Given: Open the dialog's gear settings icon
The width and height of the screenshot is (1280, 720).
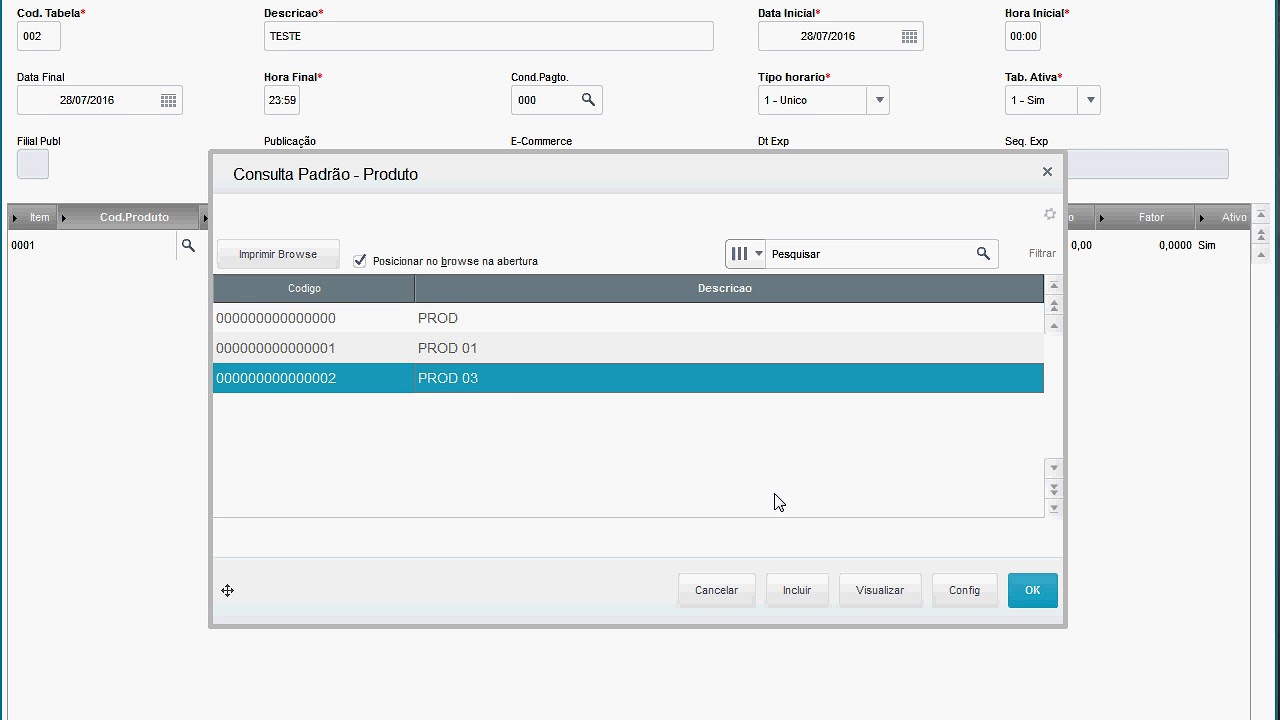Looking at the screenshot, I should coord(1049,214).
